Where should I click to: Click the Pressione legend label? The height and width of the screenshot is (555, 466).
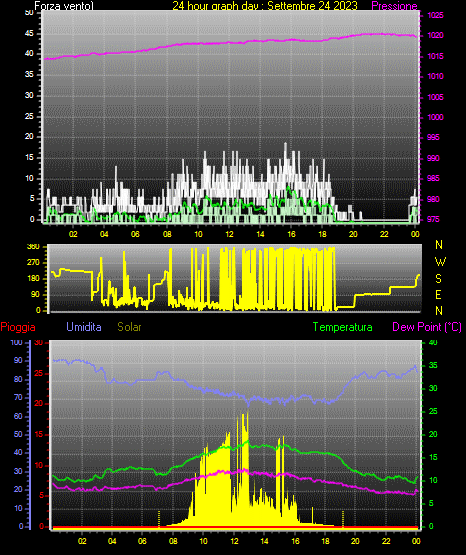(394, 6)
